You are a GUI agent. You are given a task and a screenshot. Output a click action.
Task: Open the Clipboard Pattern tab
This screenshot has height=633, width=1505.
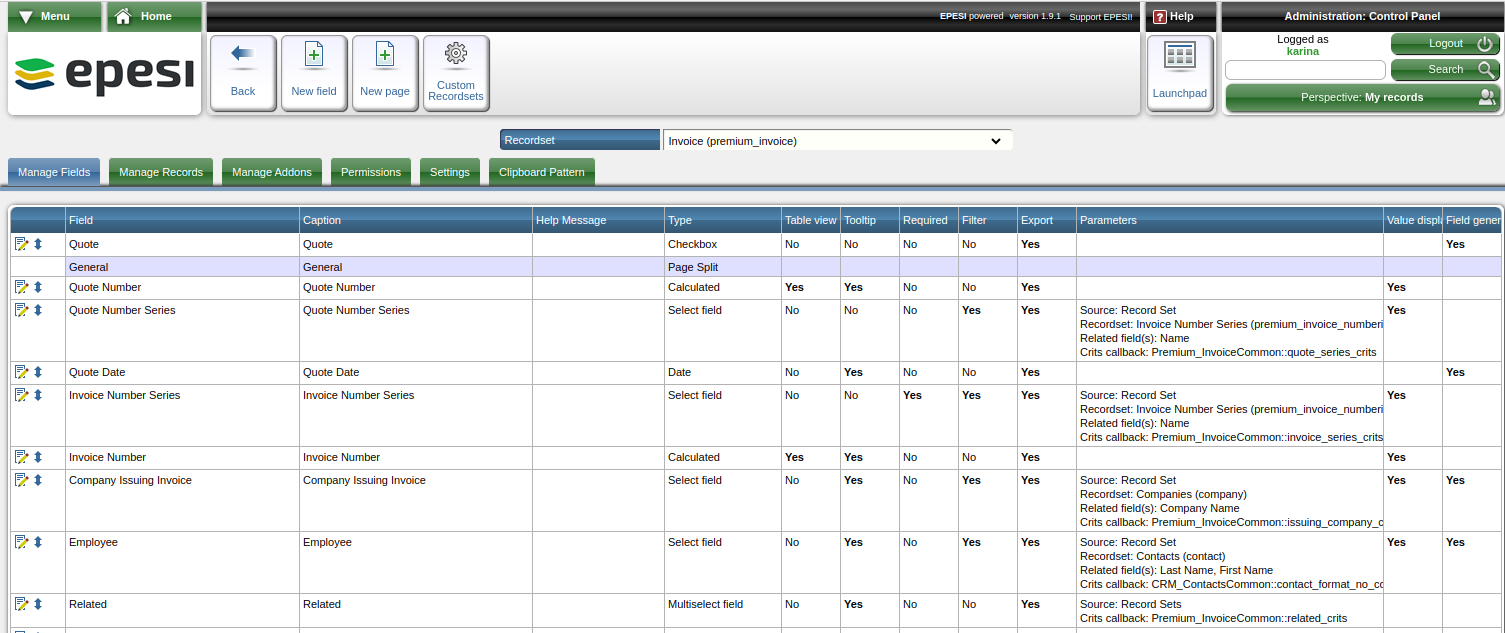click(x=542, y=172)
